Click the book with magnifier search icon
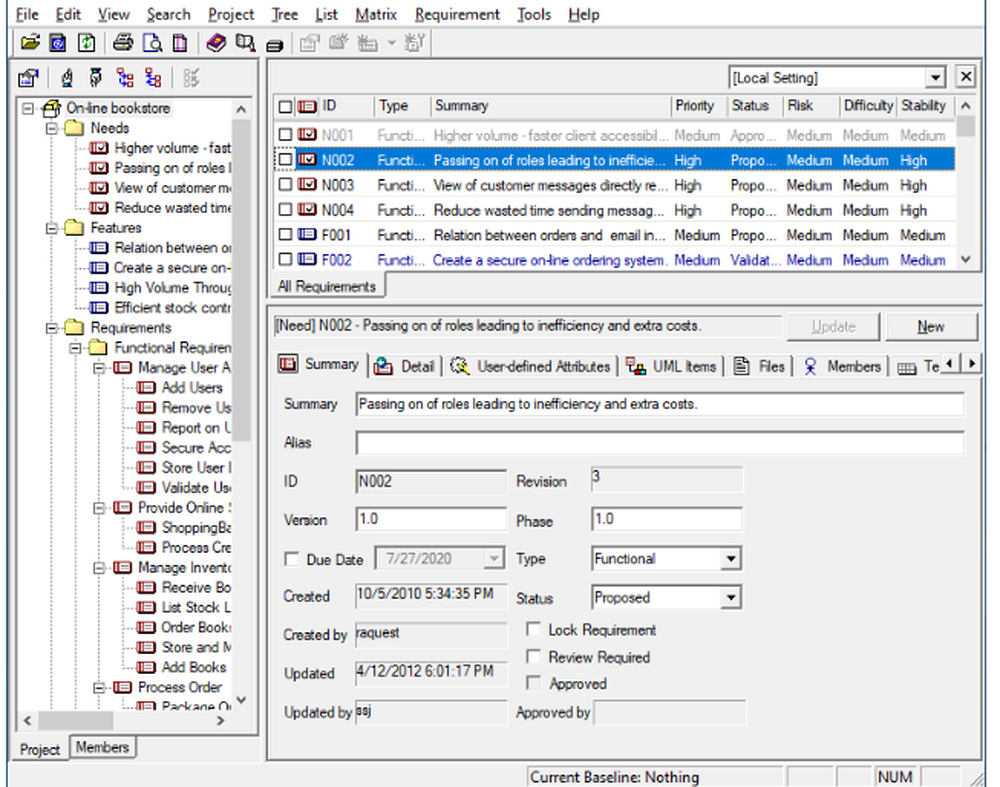This screenshot has height=787, width=1000. [x=245, y=43]
